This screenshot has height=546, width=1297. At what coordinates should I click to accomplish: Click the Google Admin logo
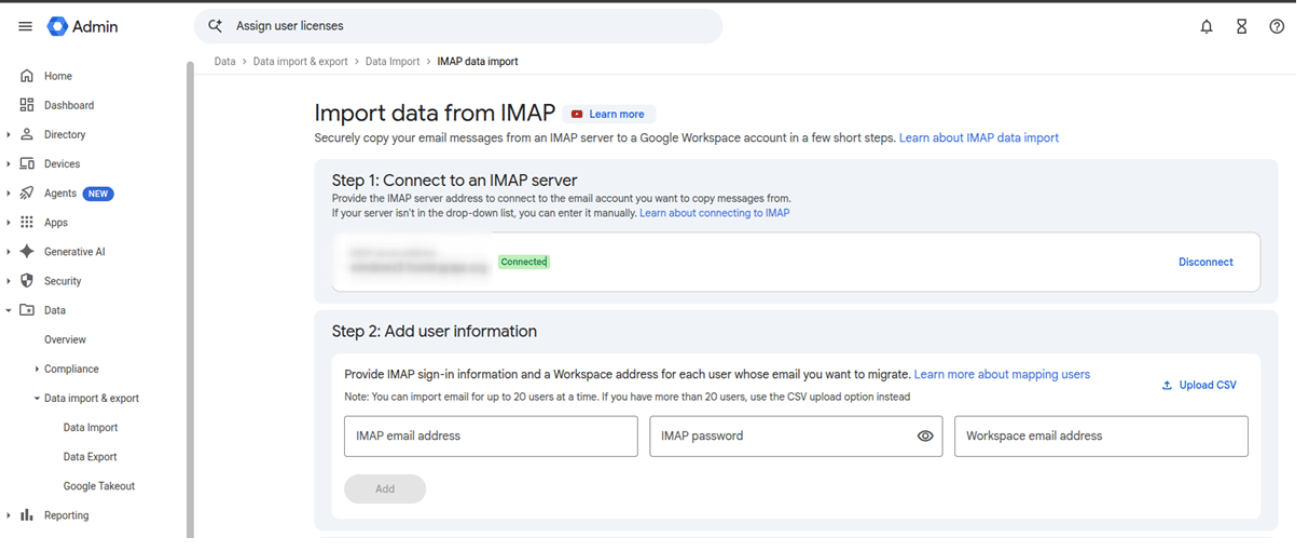[83, 27]
